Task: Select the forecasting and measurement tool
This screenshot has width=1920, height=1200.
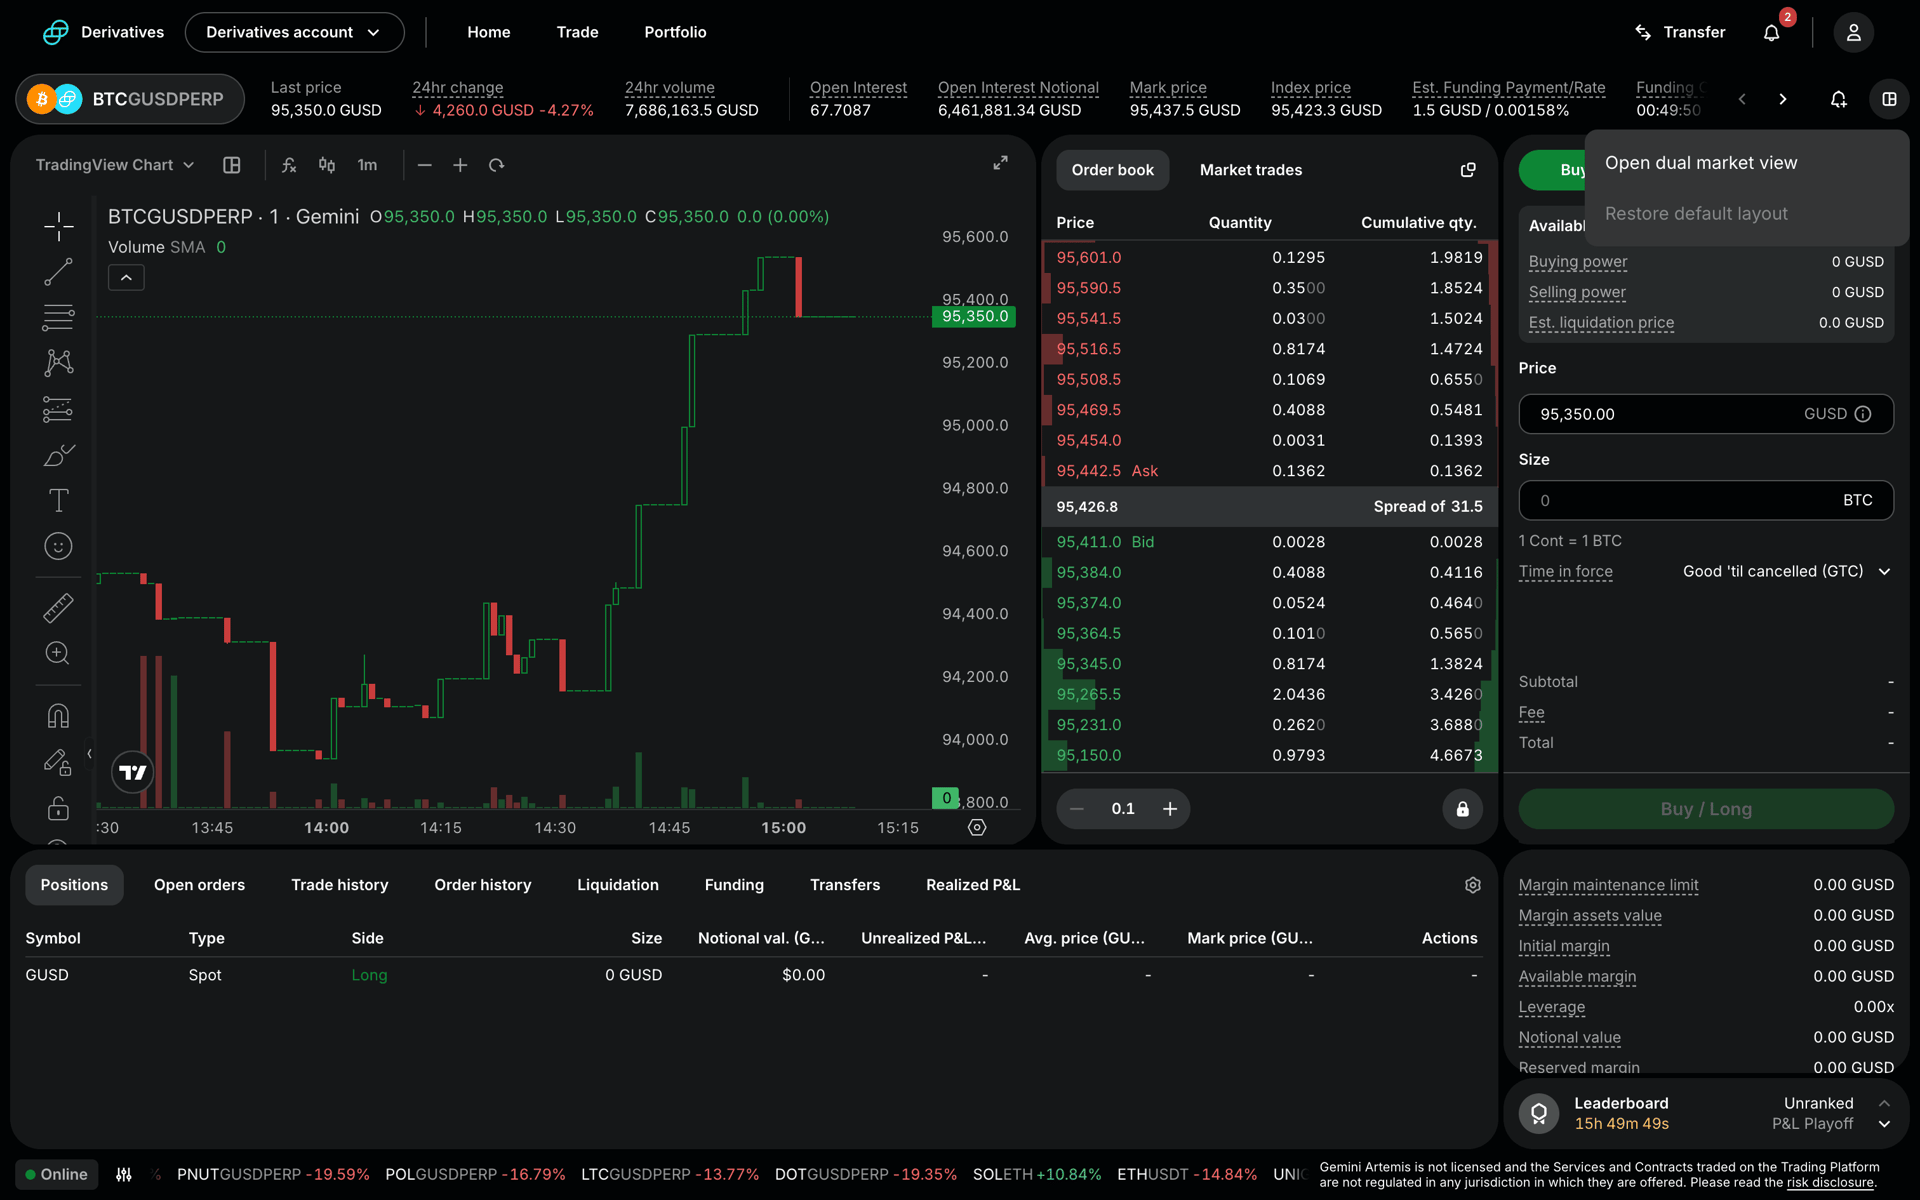Action: pos(58,409)
